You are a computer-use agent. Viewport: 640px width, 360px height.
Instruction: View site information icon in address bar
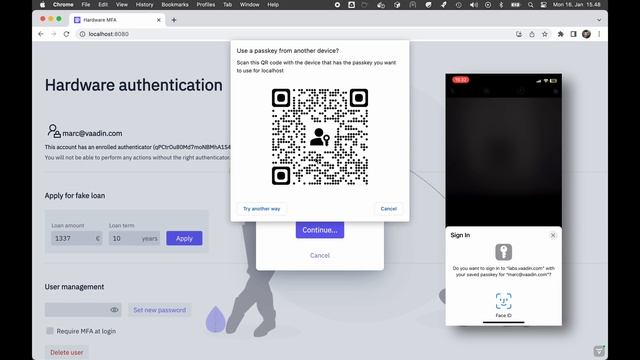click(82, 34)
